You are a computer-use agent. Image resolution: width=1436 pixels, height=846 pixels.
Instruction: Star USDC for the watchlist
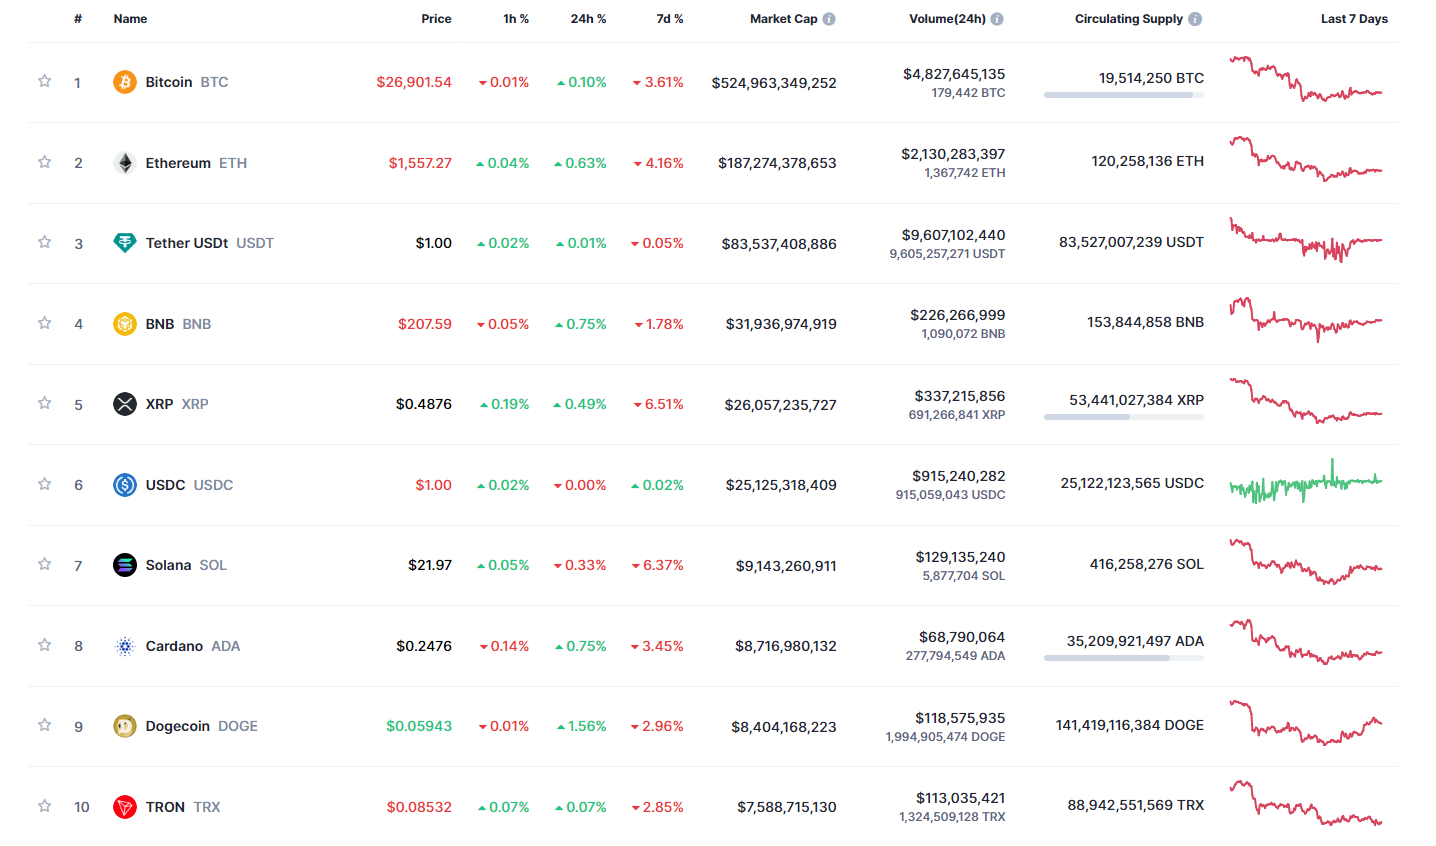tap(45, 484)
